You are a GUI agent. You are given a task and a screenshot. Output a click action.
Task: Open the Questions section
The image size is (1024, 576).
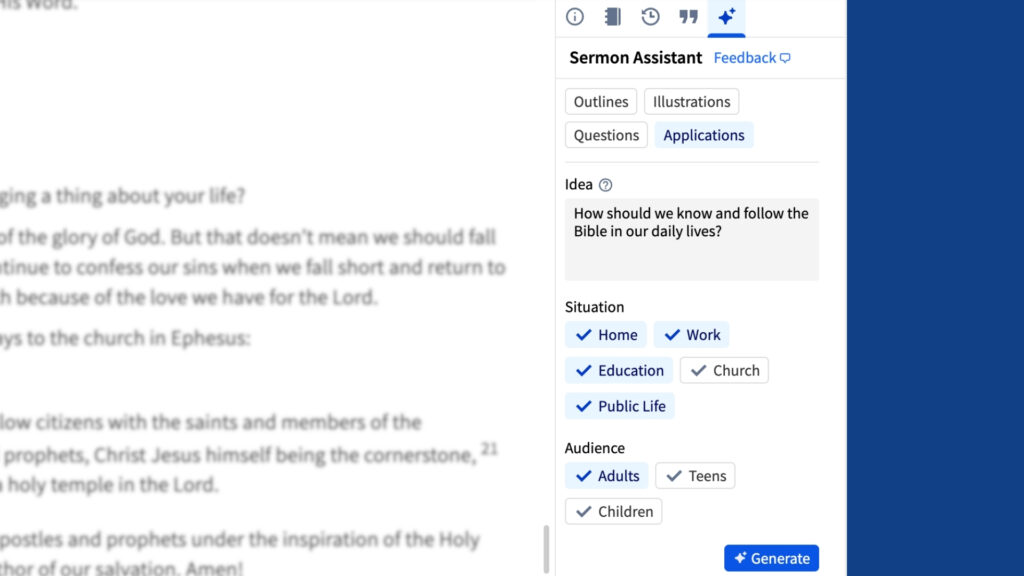pos(605,135)
